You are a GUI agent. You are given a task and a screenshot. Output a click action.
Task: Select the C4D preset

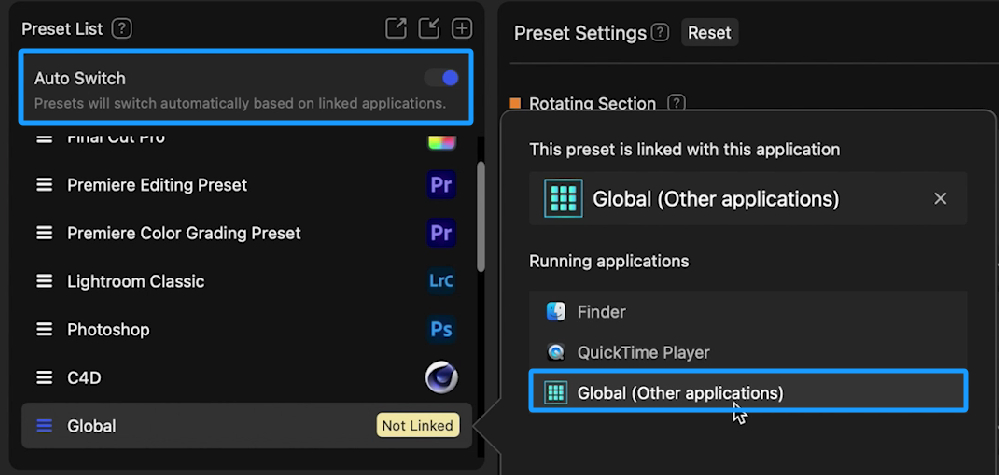pyautogui.click(x=247, y=378)
